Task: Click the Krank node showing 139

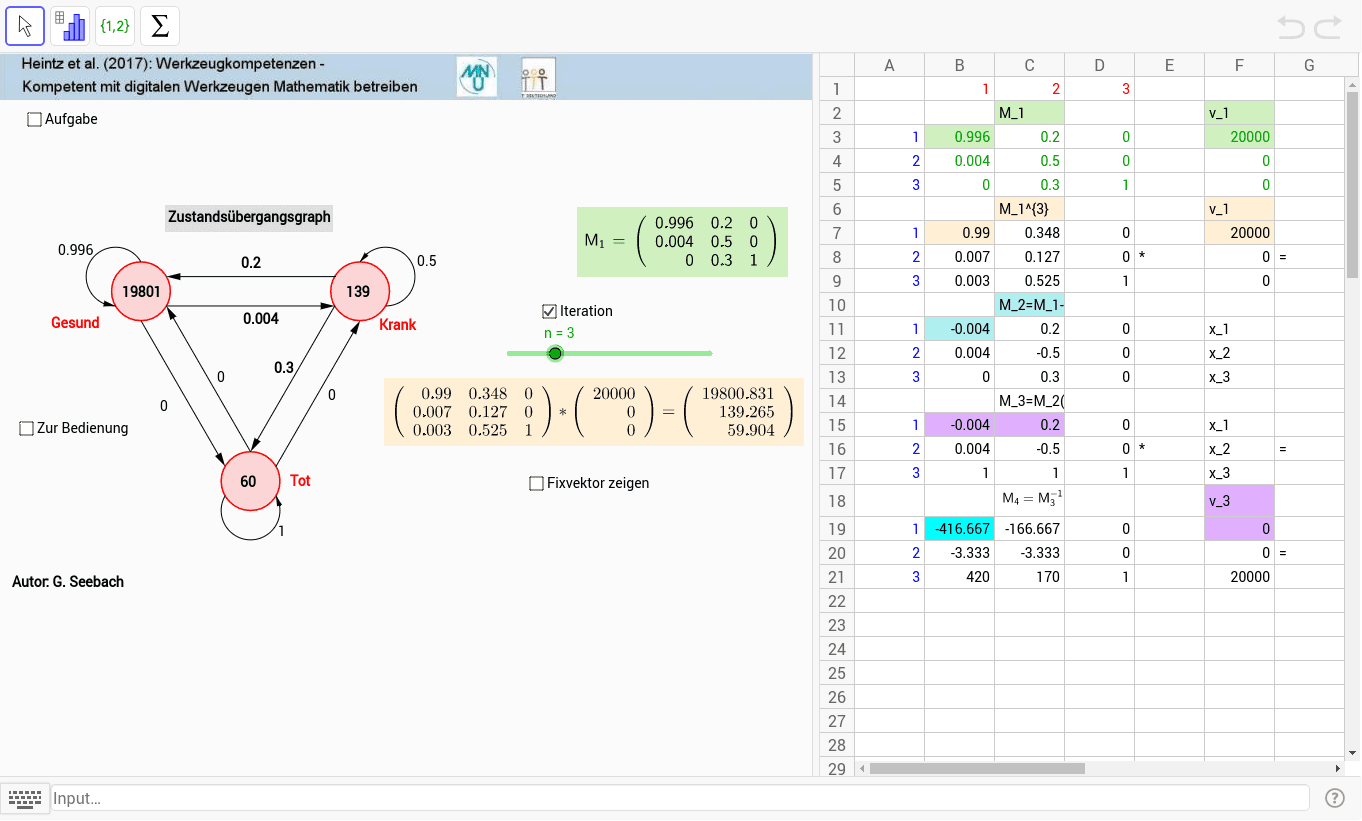Action: point(359,292)
